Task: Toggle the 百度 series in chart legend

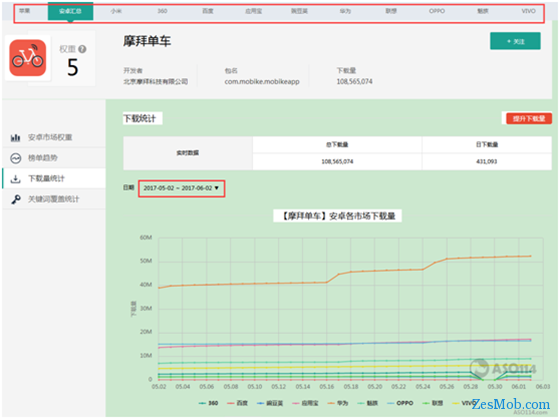Action: coord(237,403)
